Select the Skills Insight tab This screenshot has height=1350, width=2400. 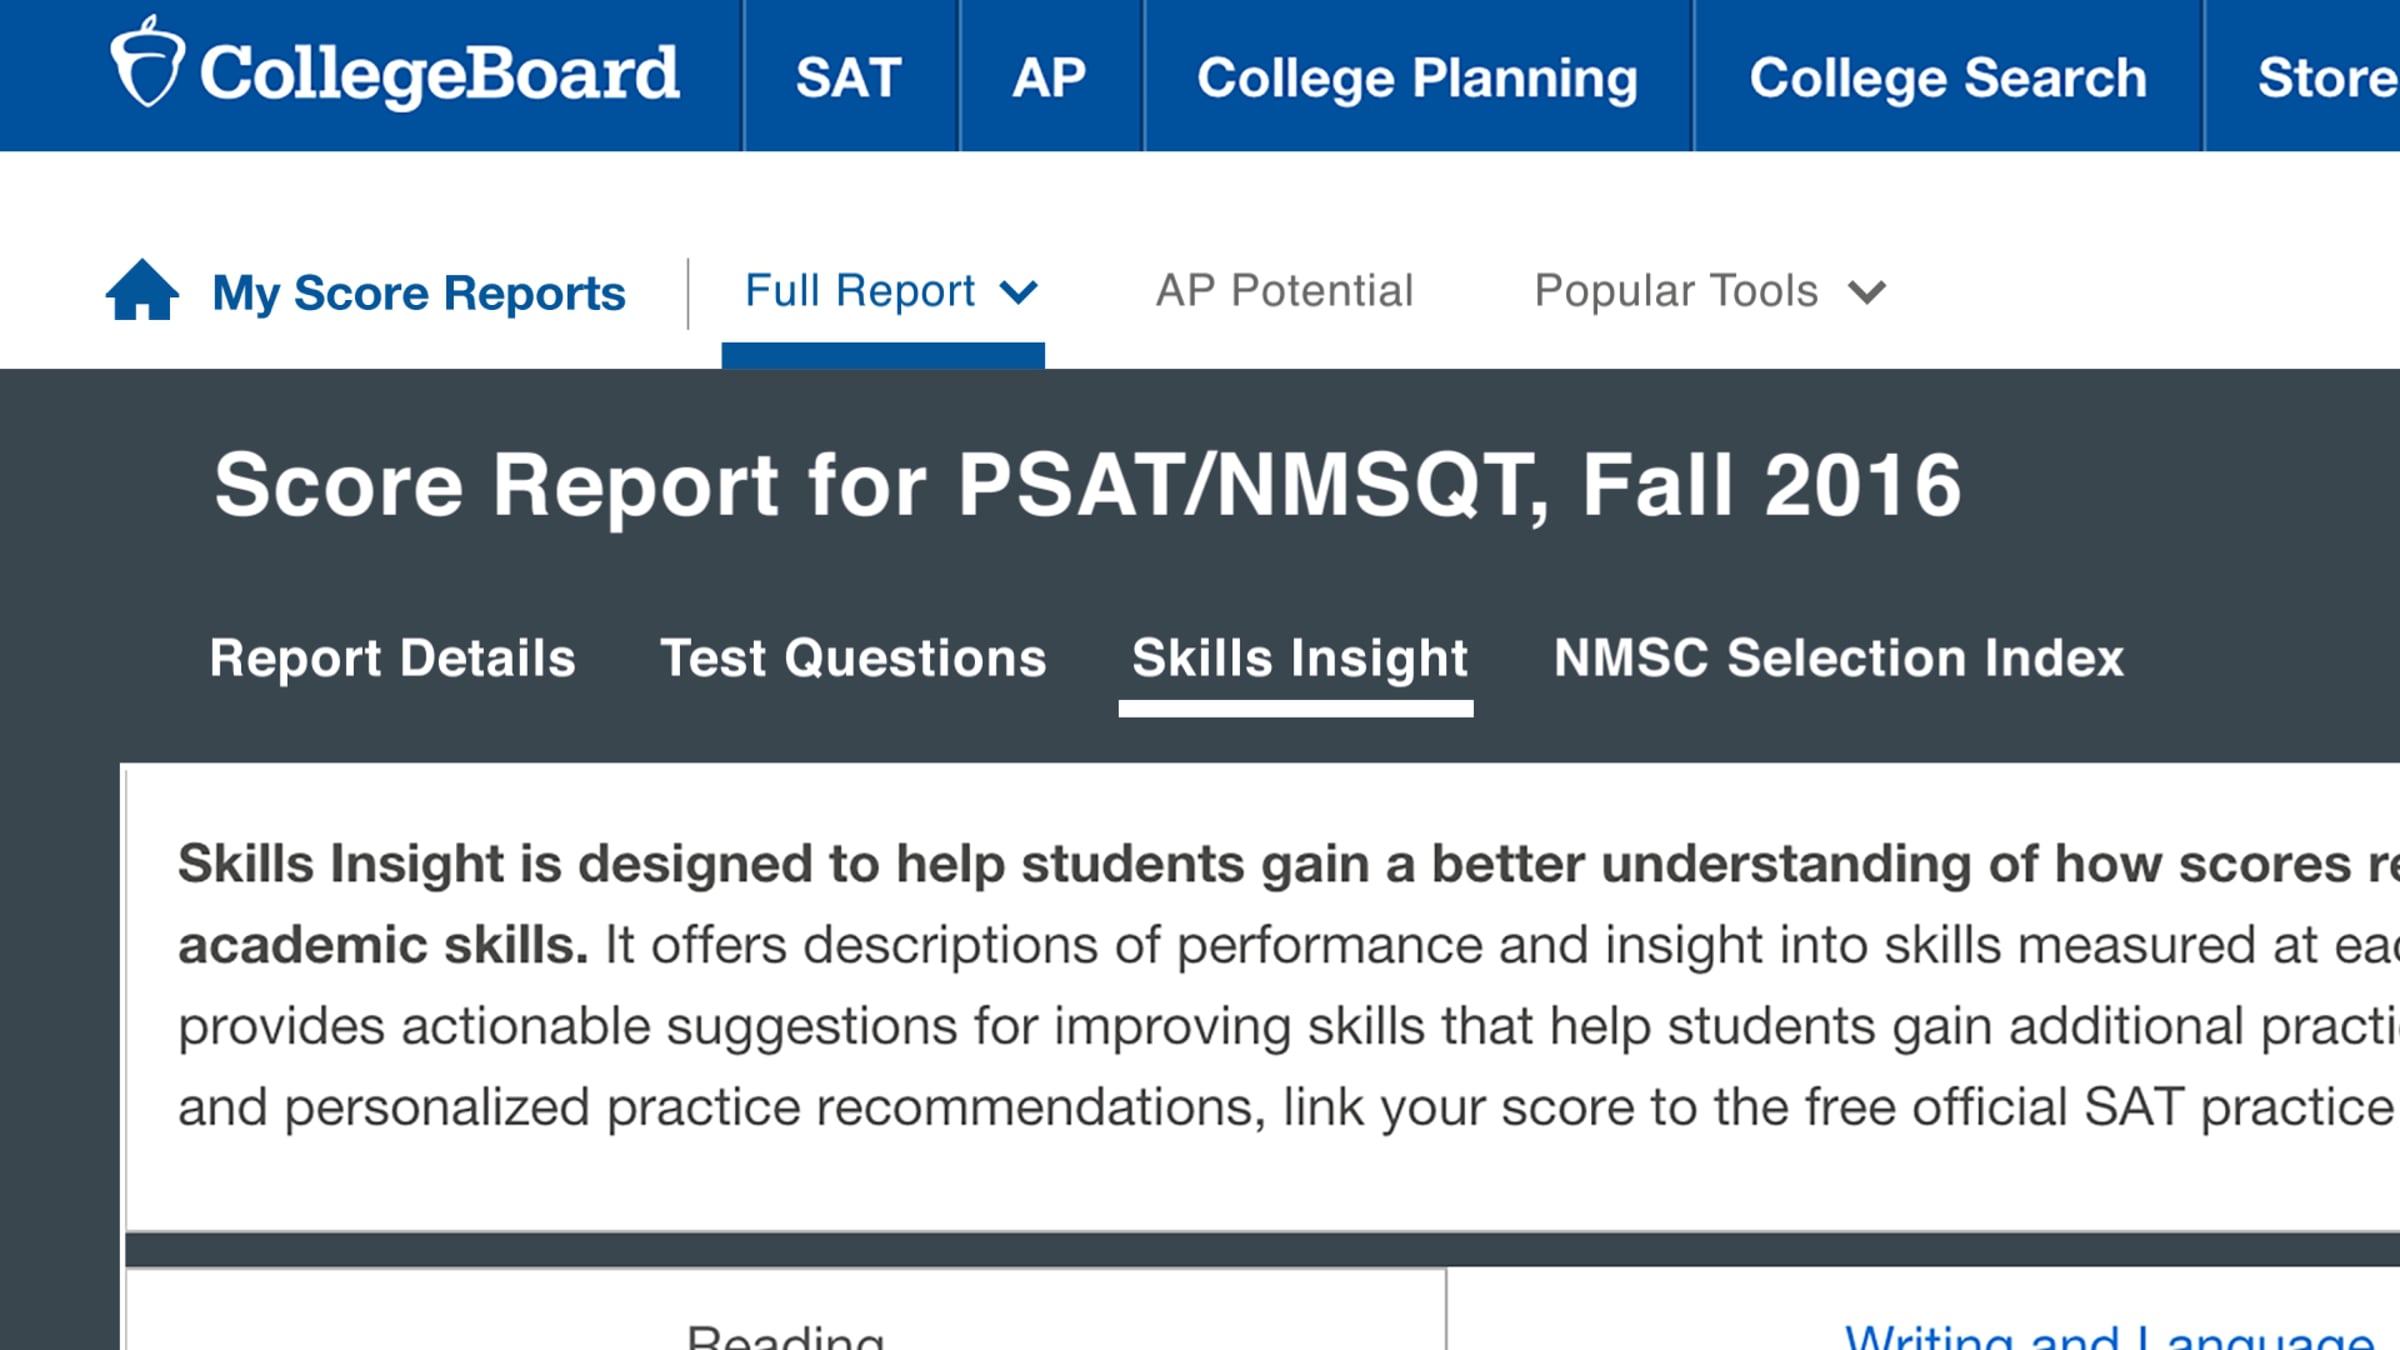pyautogui.click(x=1299, y=658)
